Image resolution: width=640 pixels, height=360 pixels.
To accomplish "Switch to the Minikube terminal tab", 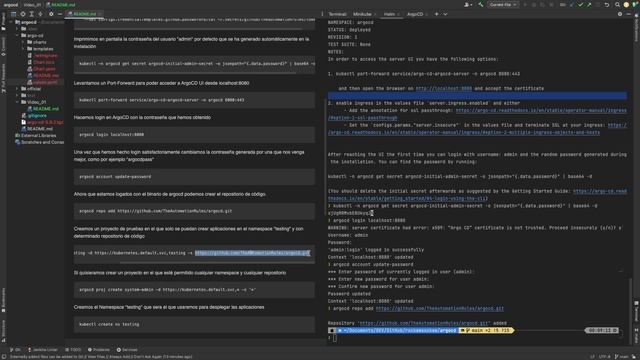I will click(x=362, y=14).
